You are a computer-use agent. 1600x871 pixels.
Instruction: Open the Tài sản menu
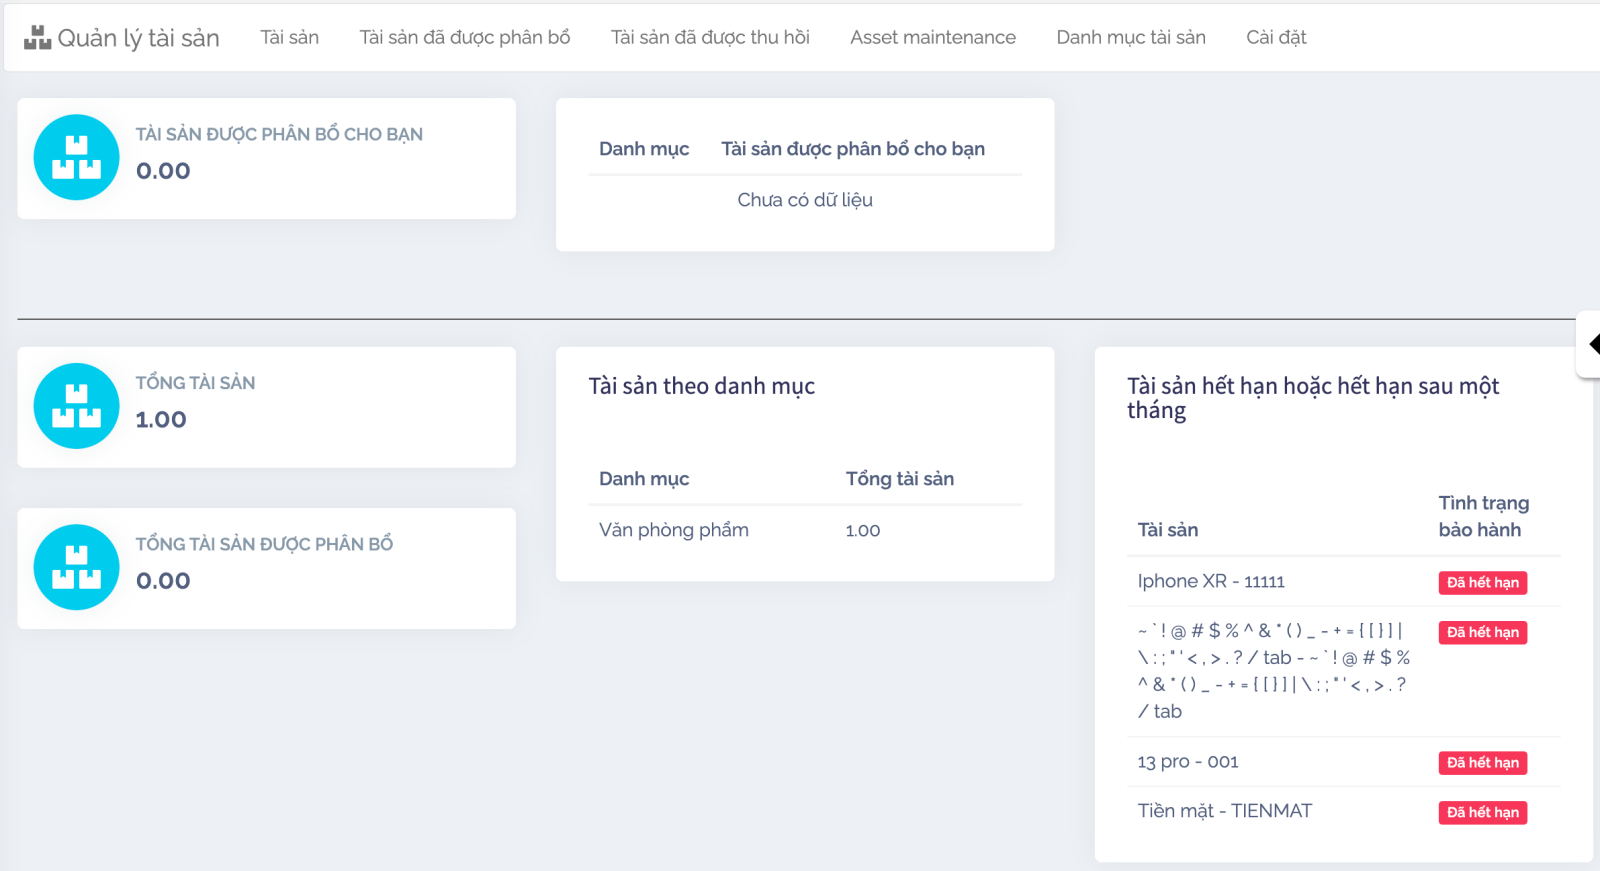coord(289,38)
